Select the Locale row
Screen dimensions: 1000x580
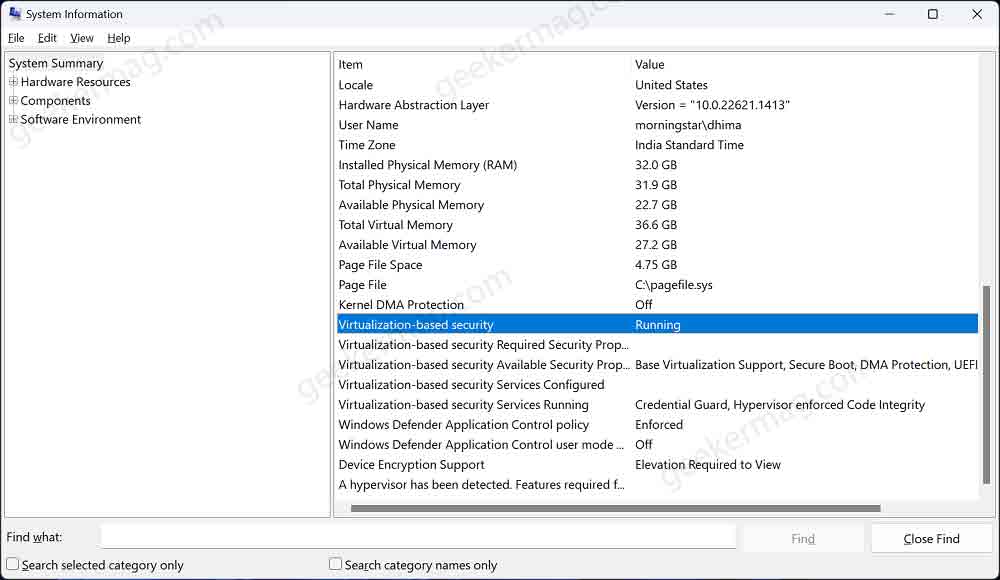pos(658,85)
